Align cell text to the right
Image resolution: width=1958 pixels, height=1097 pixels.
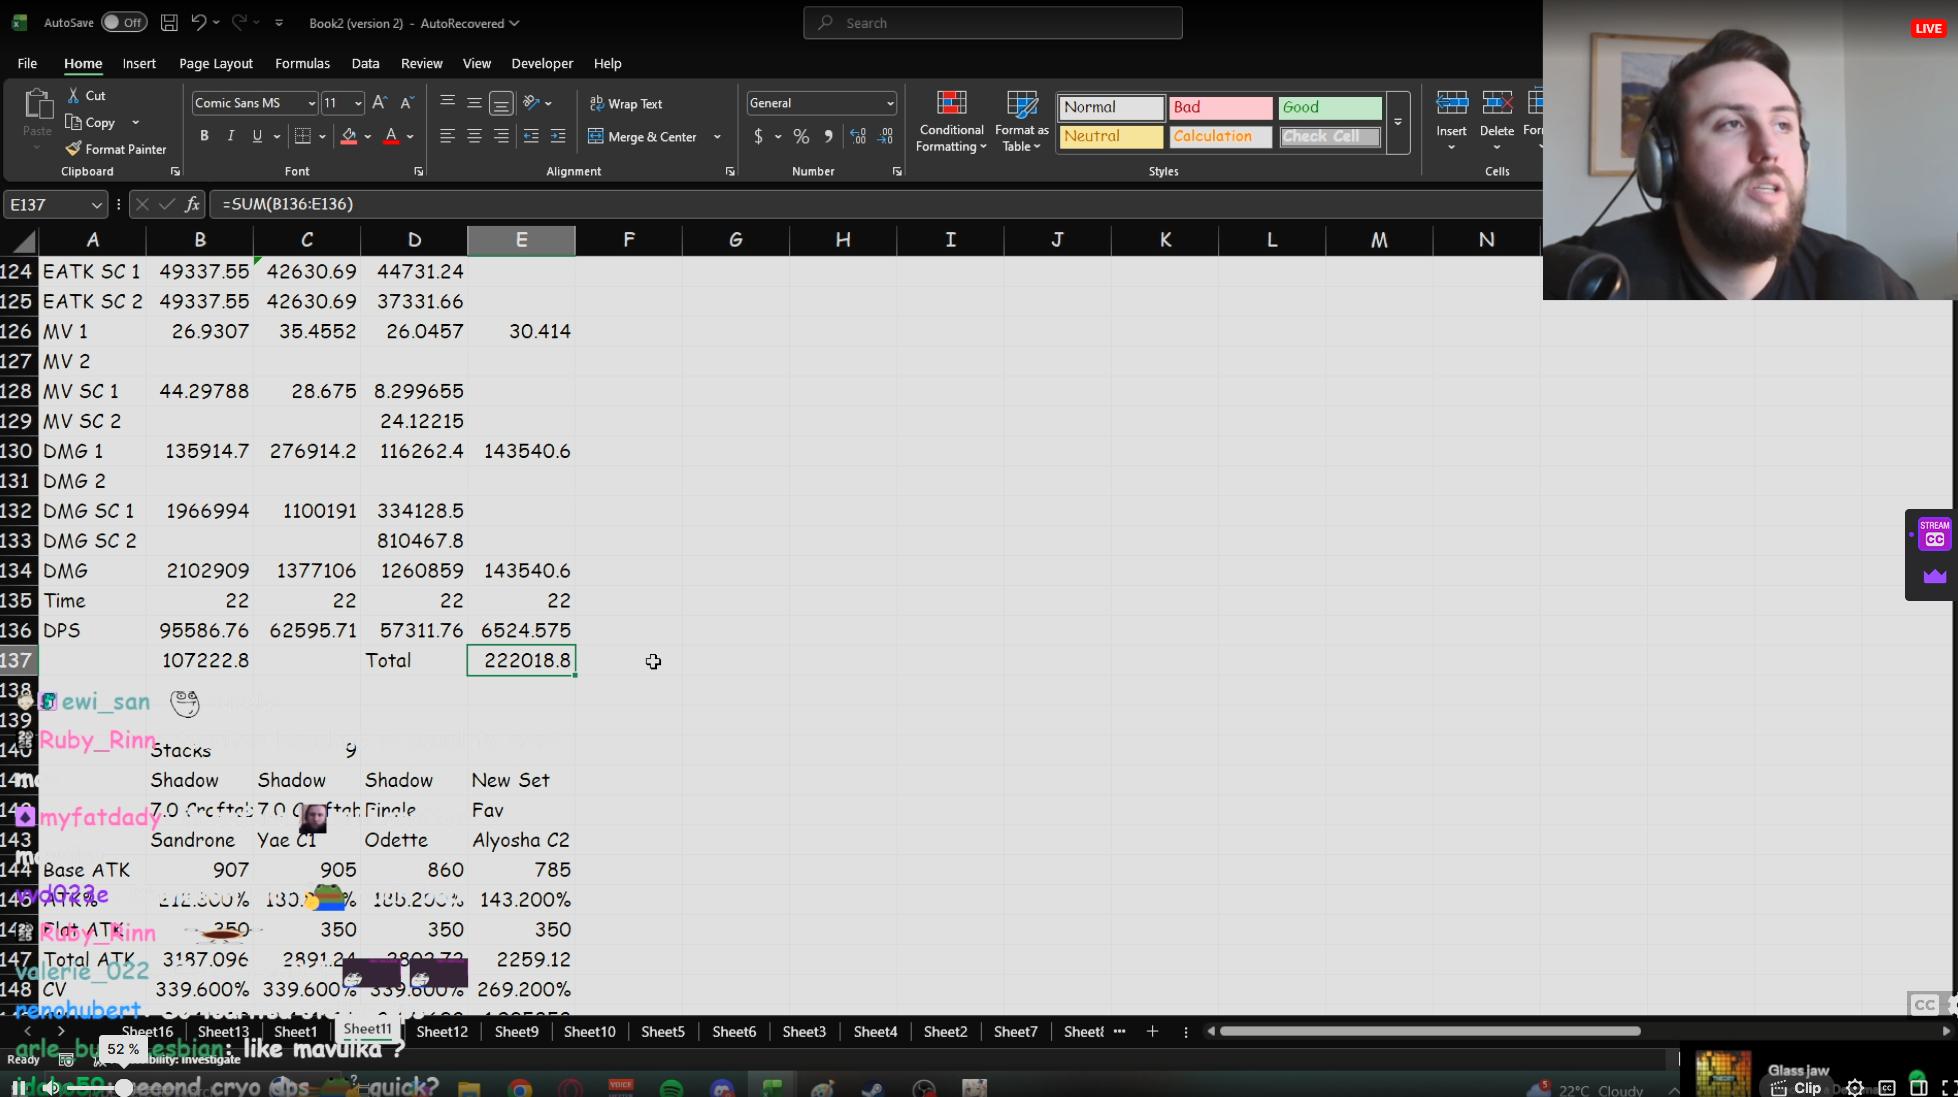click(501, 136)
